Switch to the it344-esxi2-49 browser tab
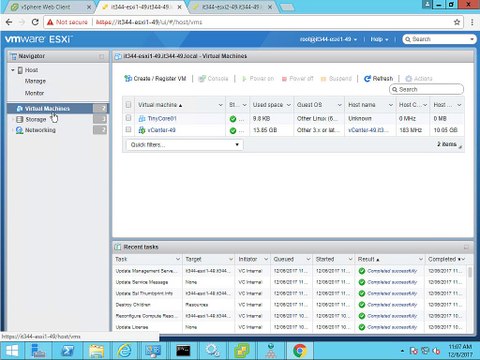This screenshot has width=480, height=360. click(x=232, y=7)
